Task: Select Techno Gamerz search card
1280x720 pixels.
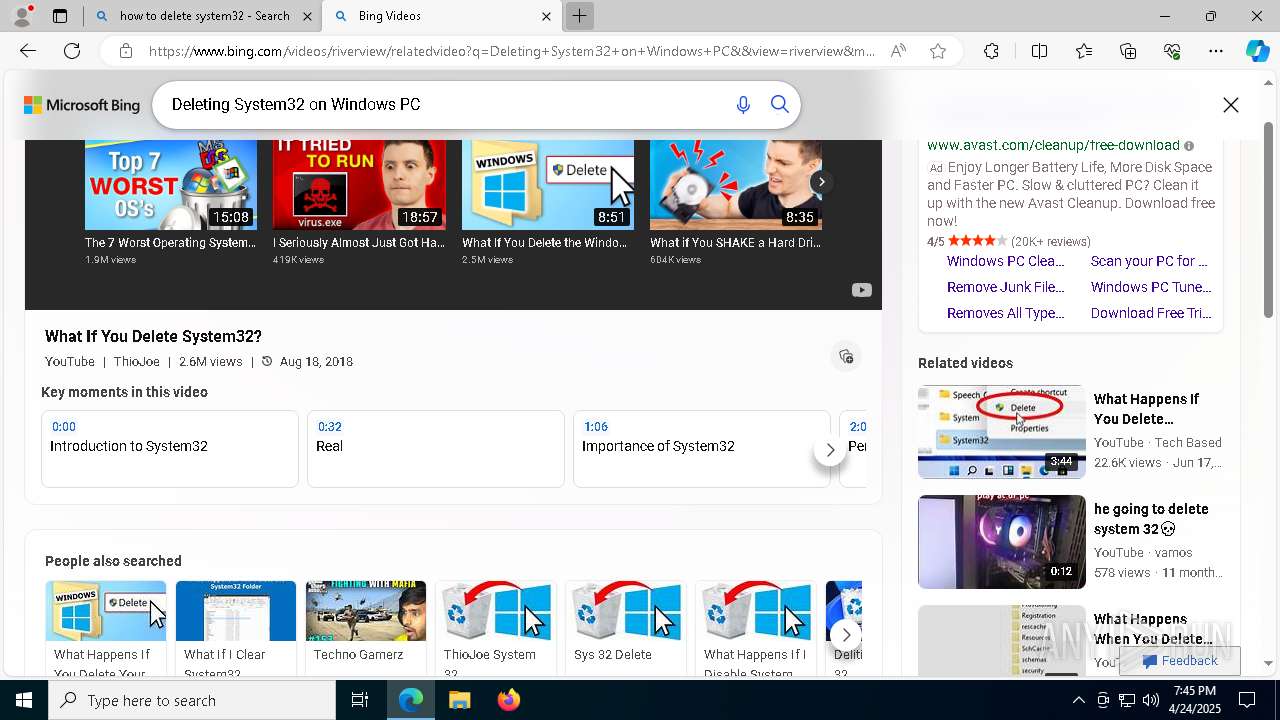Action: tap(366, 628)
